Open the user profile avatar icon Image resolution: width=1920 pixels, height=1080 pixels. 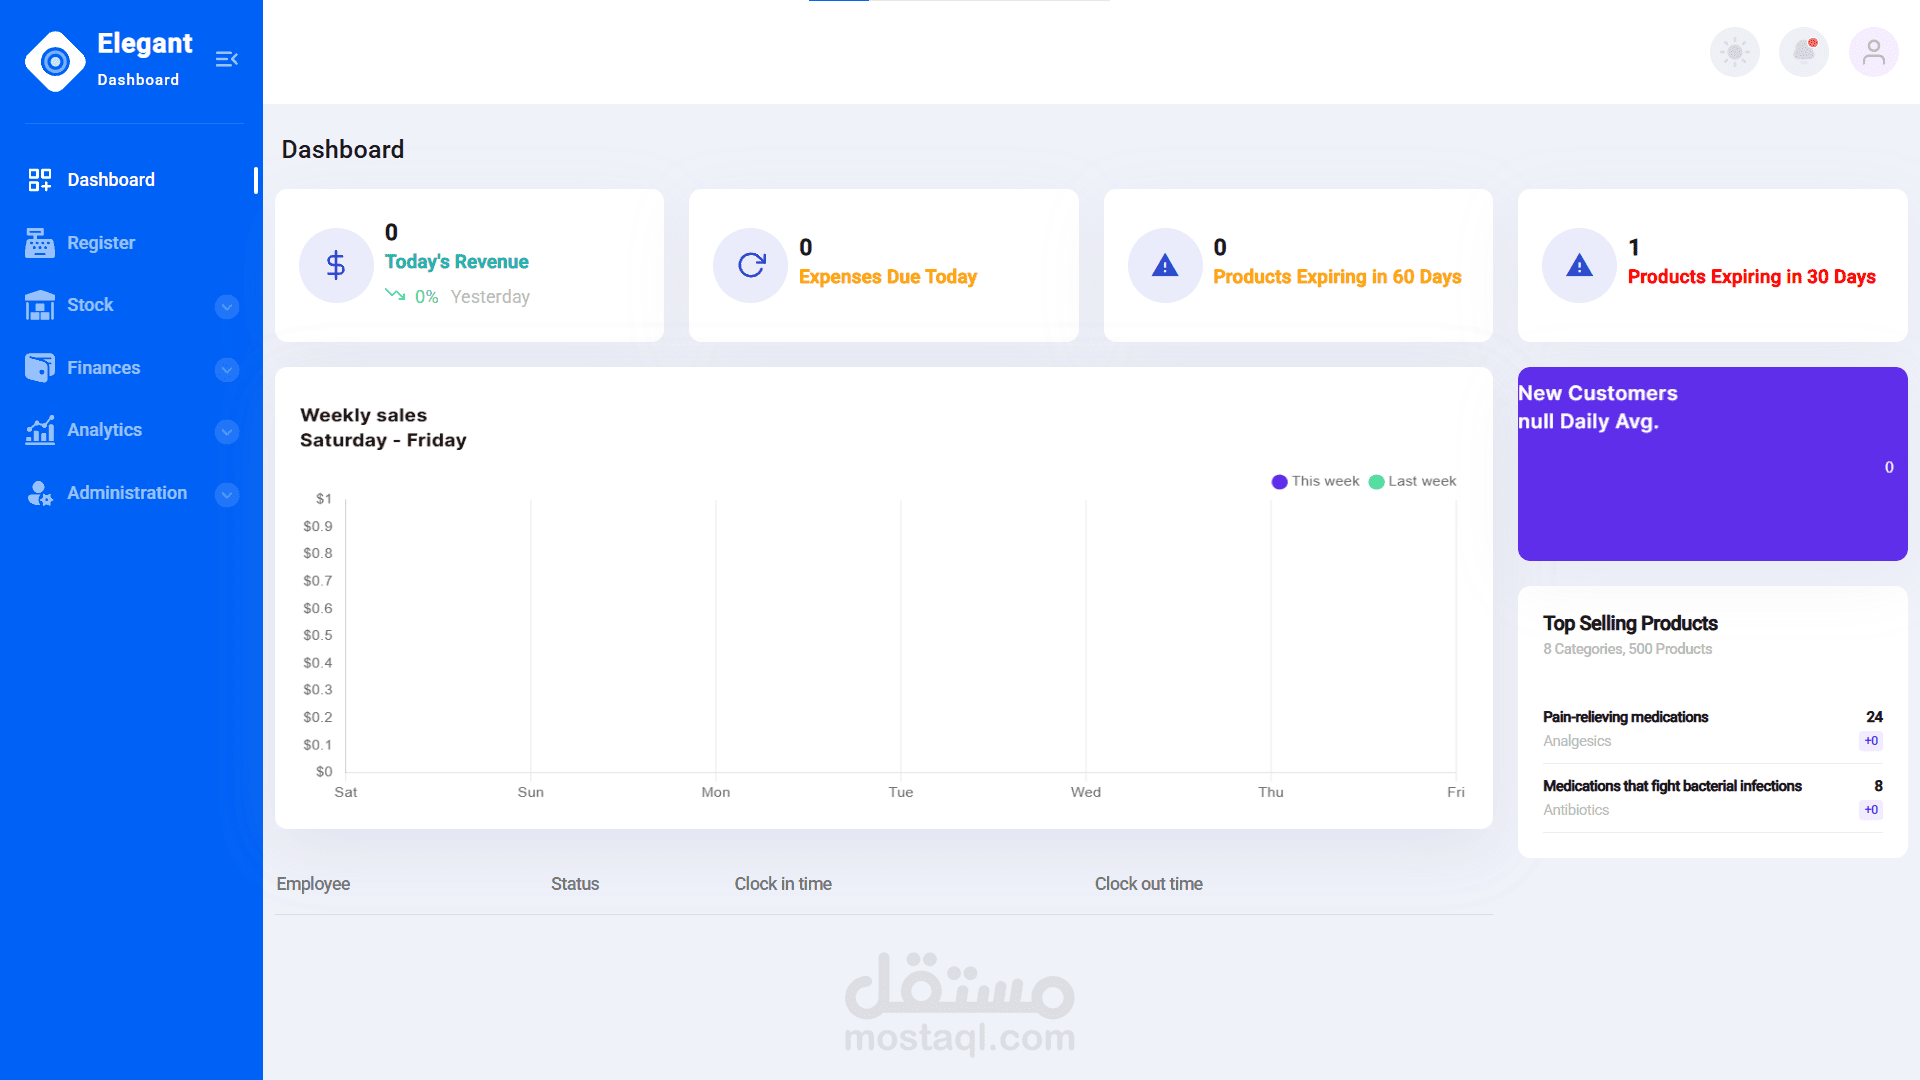[1873, 52]
